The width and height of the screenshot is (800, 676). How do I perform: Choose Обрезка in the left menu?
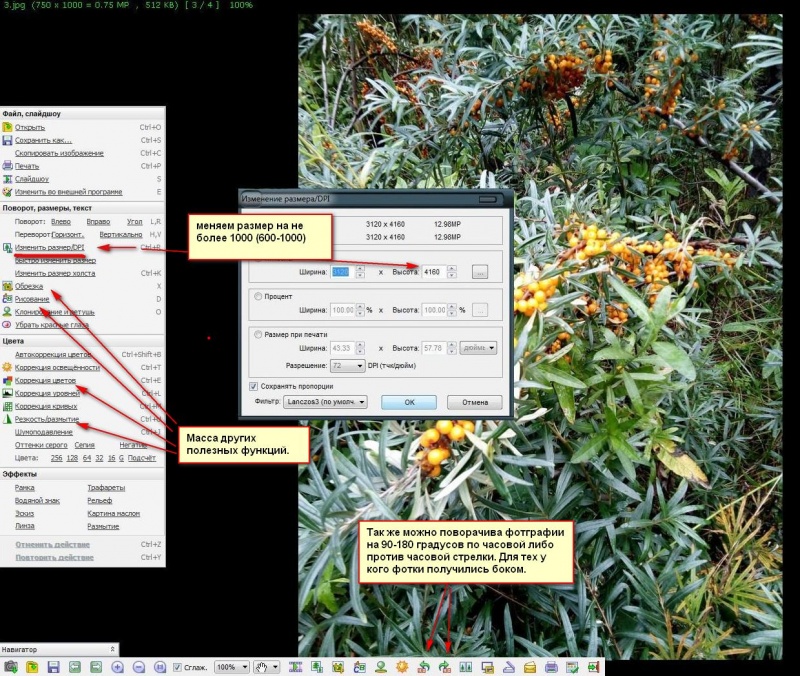29,286
